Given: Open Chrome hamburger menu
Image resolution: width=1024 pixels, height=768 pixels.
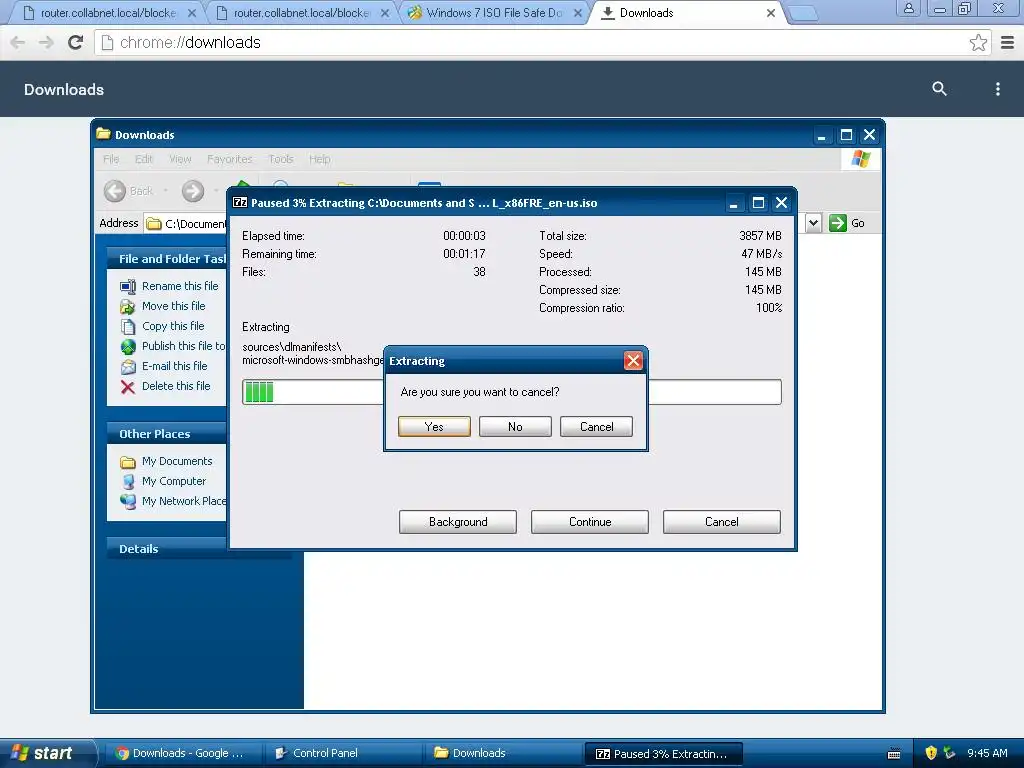Looking at the screenshot, I should [1008, 42].
